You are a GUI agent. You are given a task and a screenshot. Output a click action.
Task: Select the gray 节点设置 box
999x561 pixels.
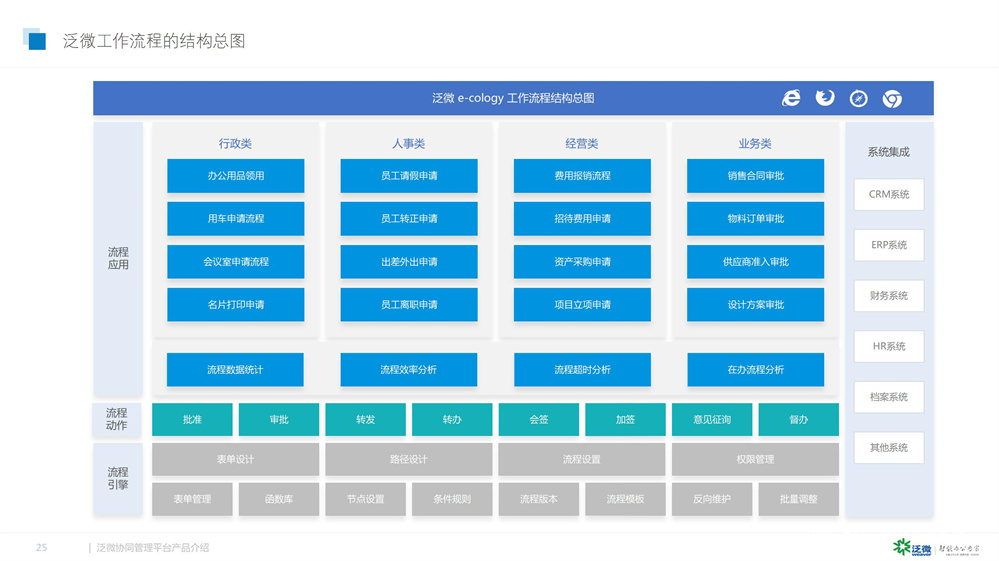[x=366, y=499]
